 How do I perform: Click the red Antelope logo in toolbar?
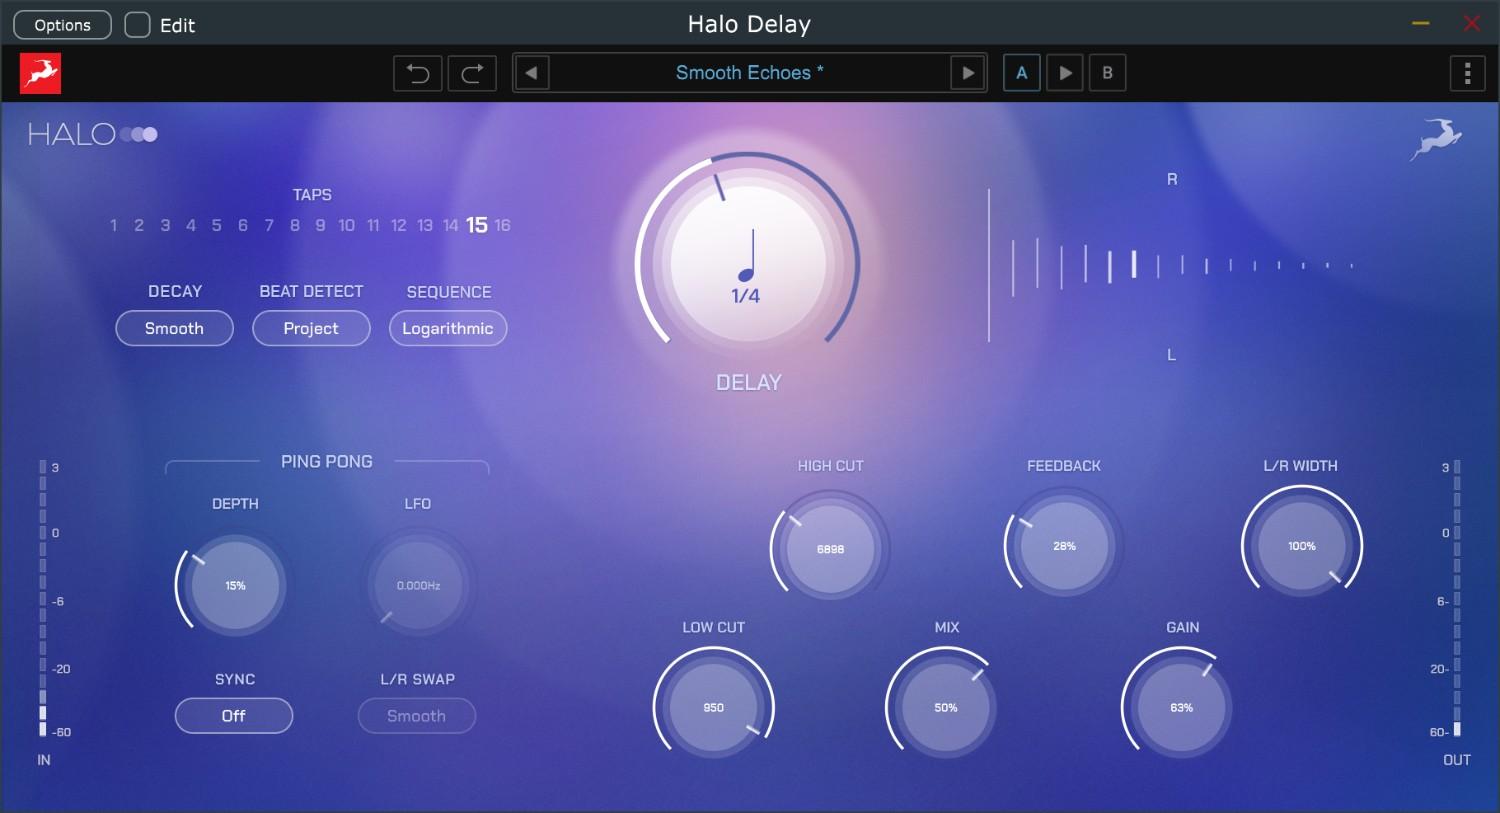point(41,73)
